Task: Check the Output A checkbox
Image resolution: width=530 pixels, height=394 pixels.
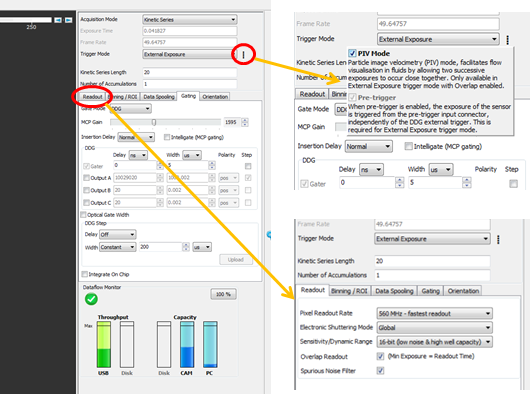Action: (87, 178)
